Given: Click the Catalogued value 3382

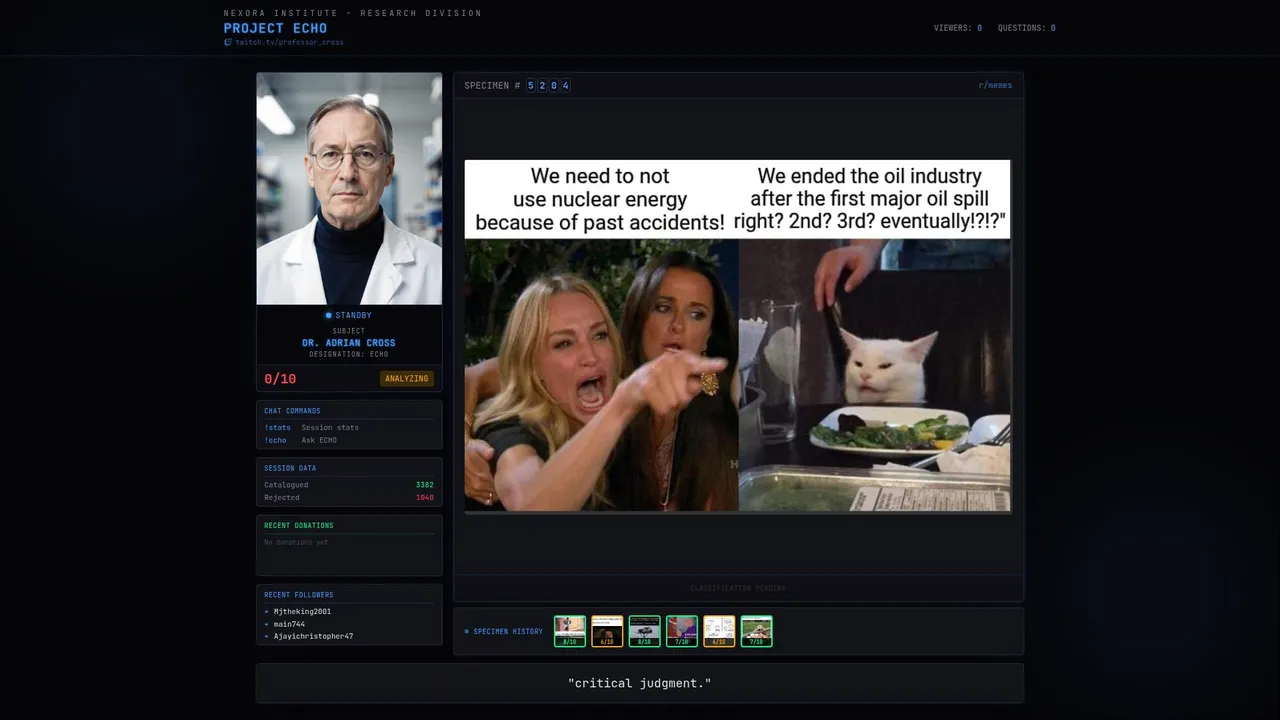Looking at the screenshot, I should tap(424, 485).
